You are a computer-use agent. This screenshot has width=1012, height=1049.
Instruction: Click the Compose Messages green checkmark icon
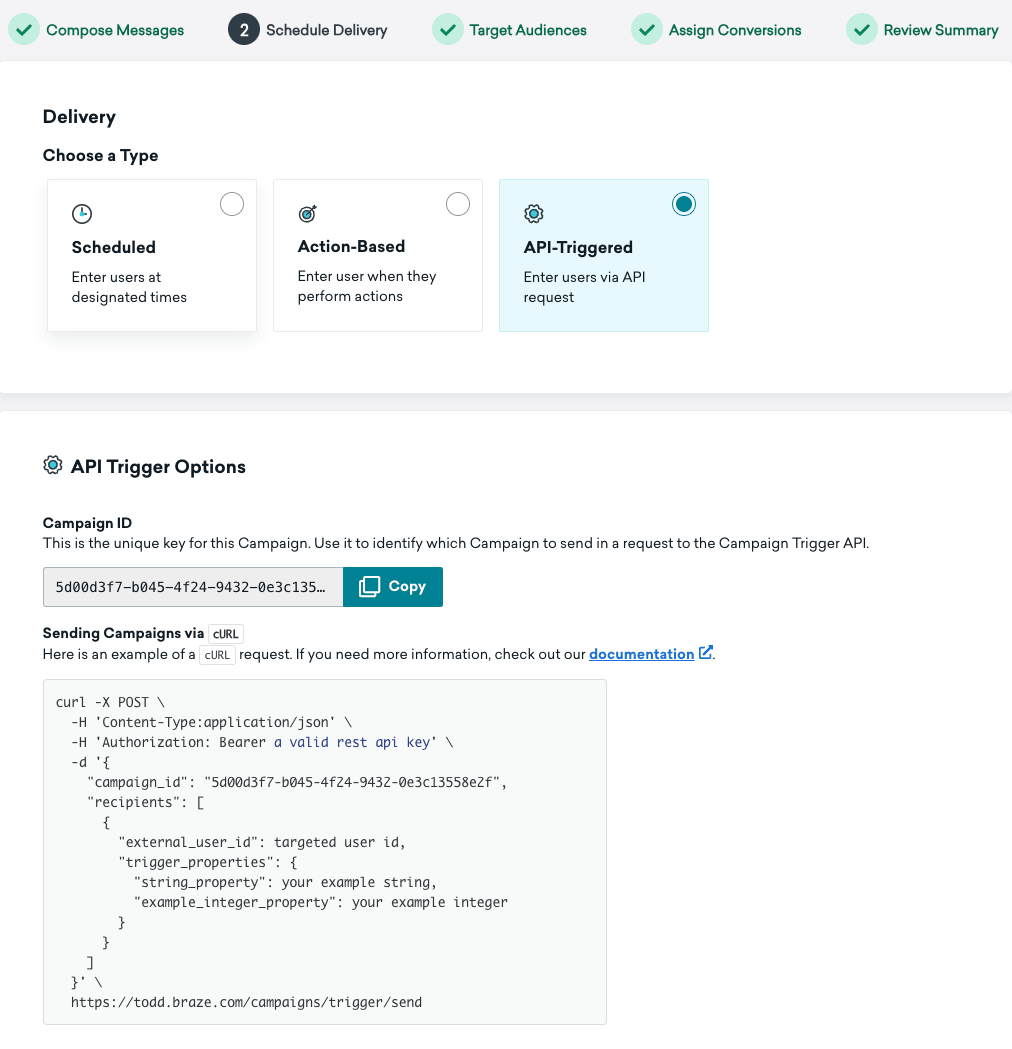25,30
